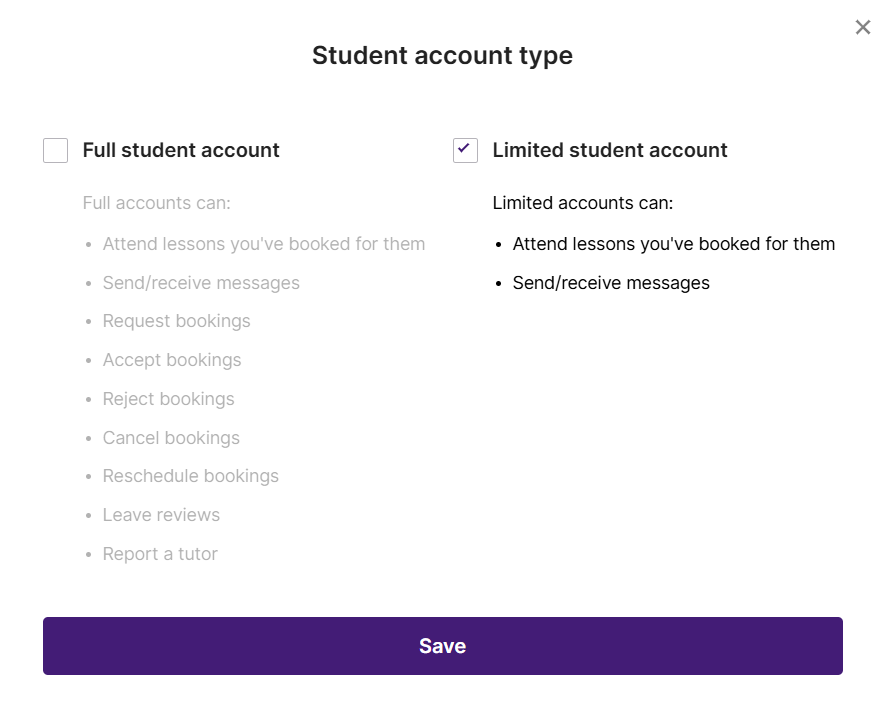Uncheck the Limited student account checkbox
This screenshot has height=706, width=882.
pyautogui.click(x=465, y=151)
